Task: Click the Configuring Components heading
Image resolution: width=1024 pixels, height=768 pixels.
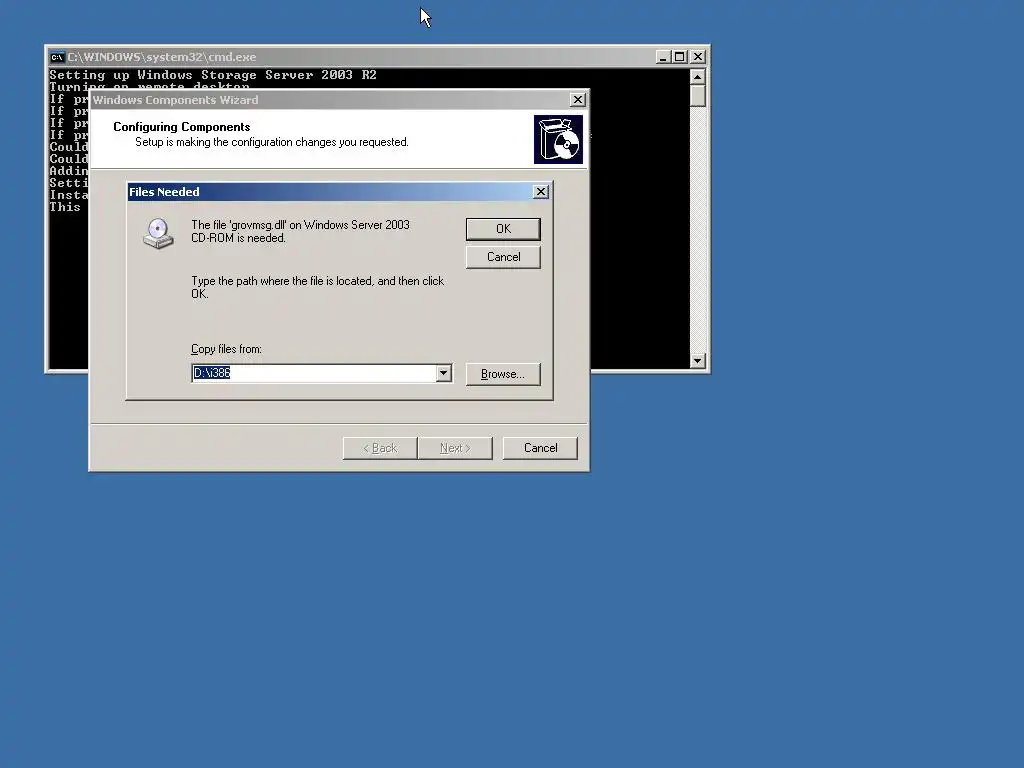Action: click(x=182, y=127)
